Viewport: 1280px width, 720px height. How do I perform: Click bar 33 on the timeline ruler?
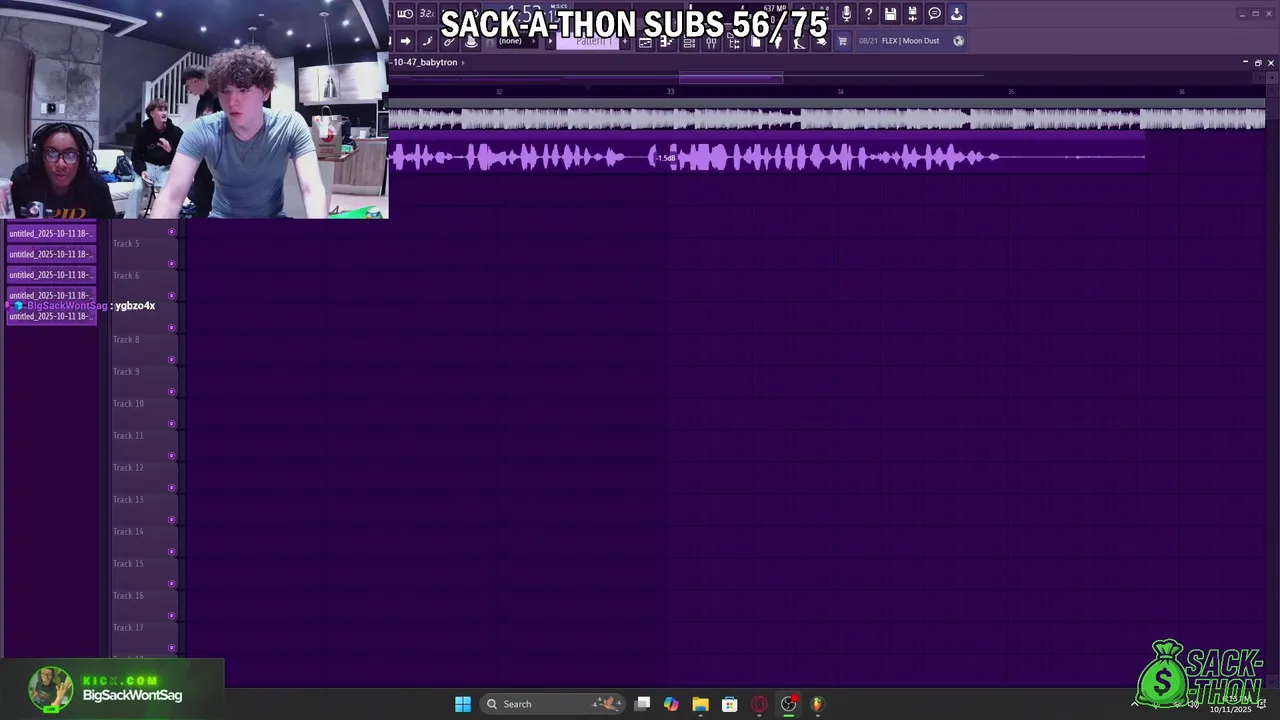(x=670, y=91)
